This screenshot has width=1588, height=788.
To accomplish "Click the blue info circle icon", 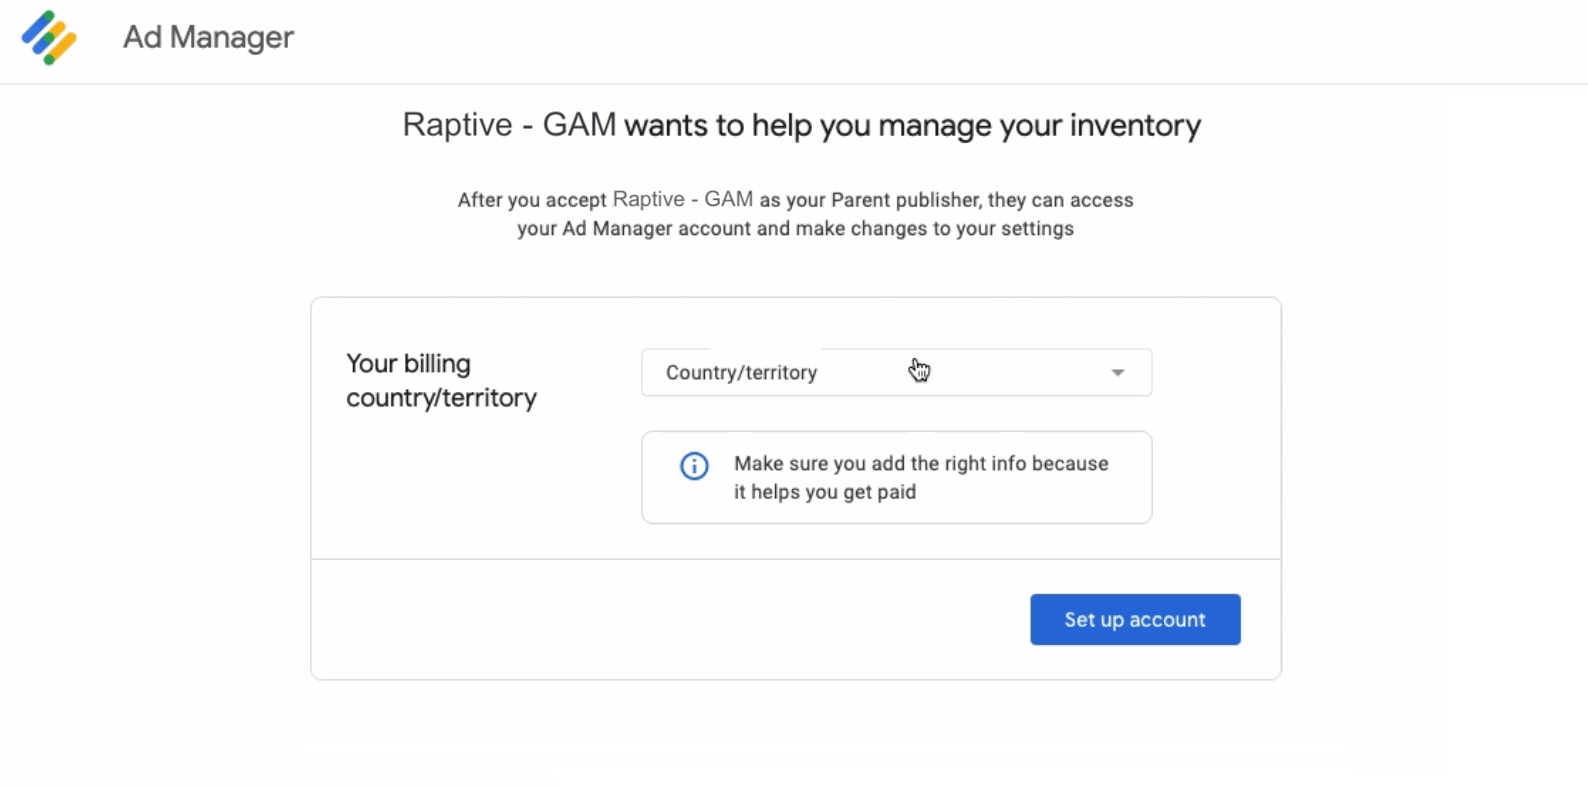I will 694,466.
